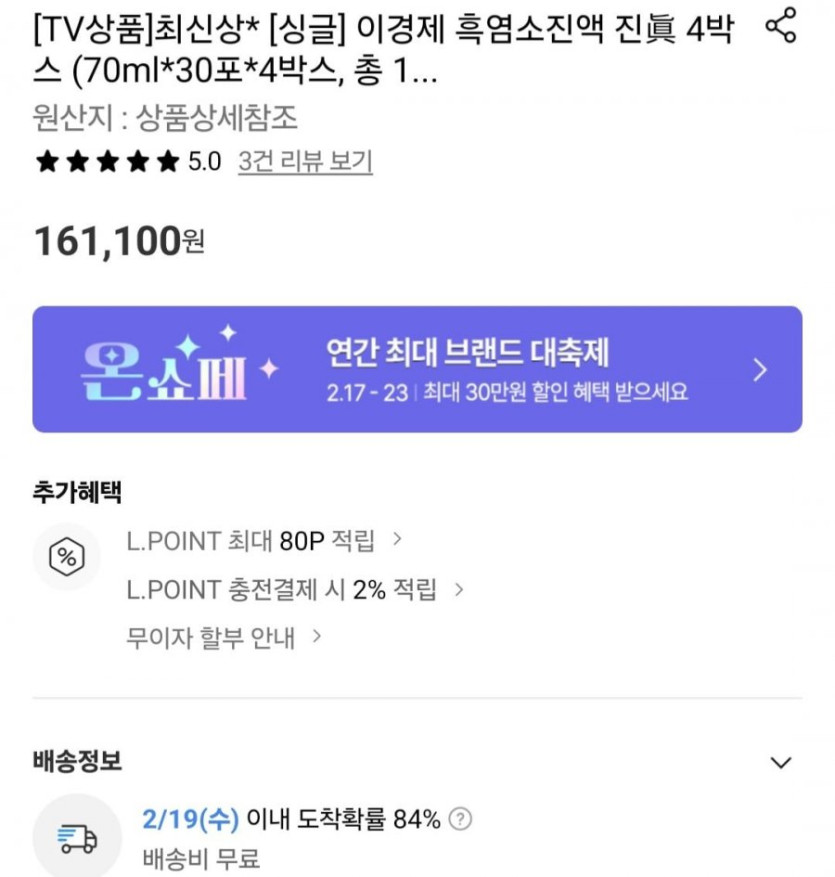Expand the 배송정보 section chevron

pos(781,763)
